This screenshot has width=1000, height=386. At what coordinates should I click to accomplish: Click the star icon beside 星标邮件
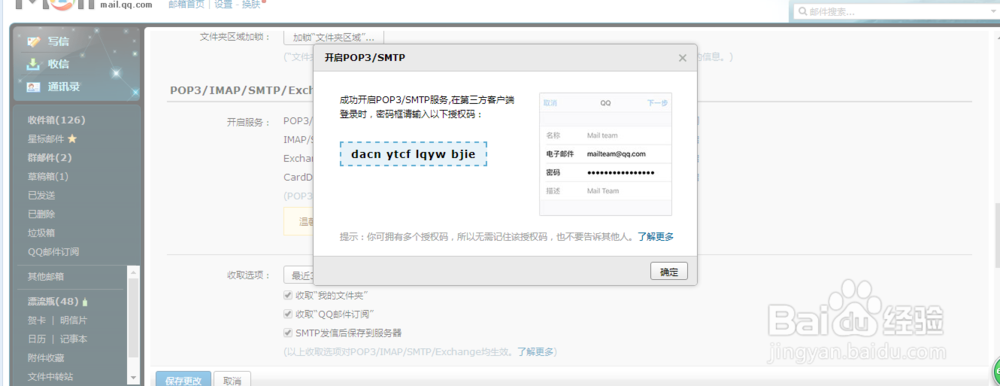tap(72, 138)
